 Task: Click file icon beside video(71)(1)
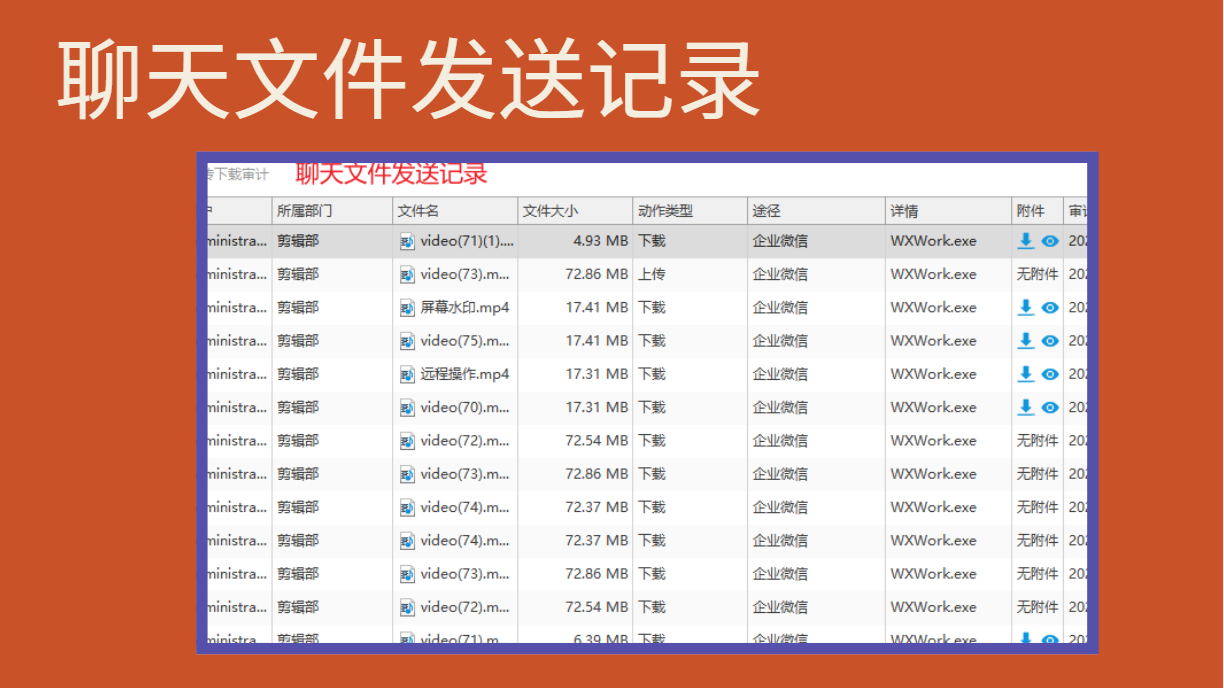tap(407, 241)
